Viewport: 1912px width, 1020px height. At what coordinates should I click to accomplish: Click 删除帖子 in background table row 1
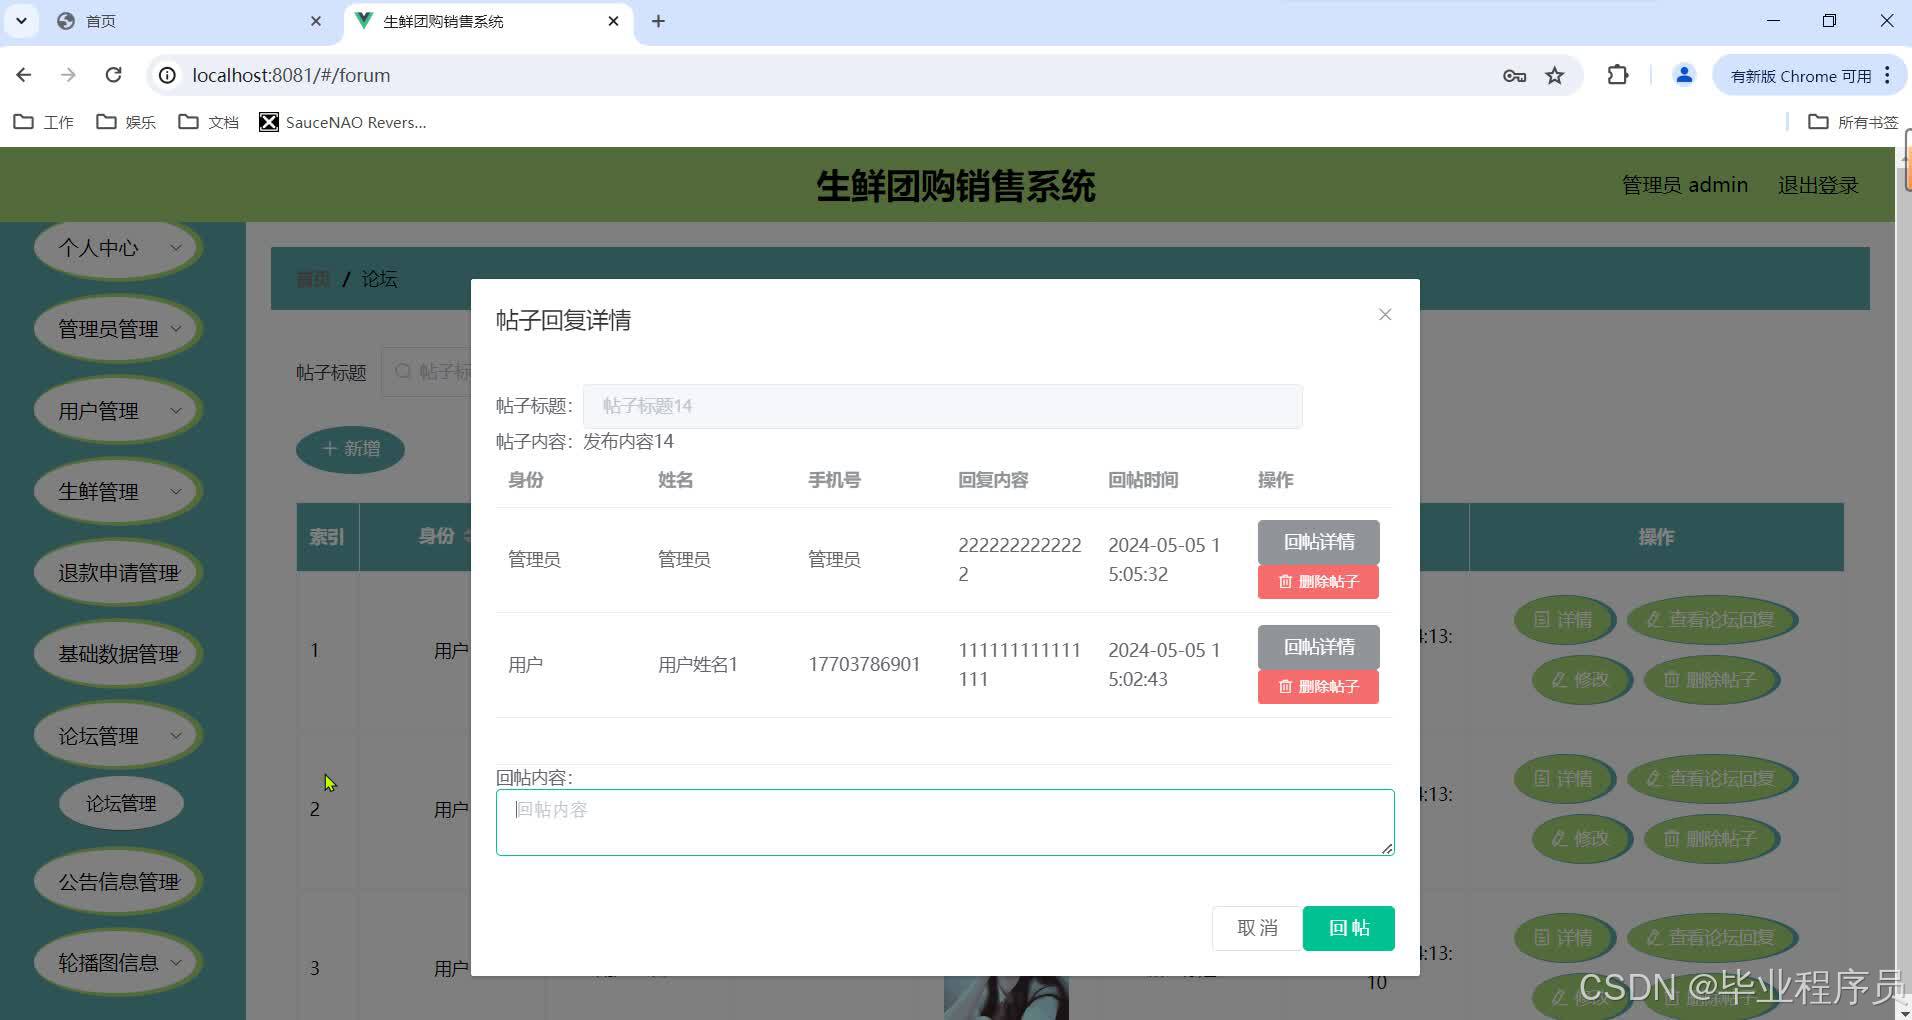coord(1711,680)
